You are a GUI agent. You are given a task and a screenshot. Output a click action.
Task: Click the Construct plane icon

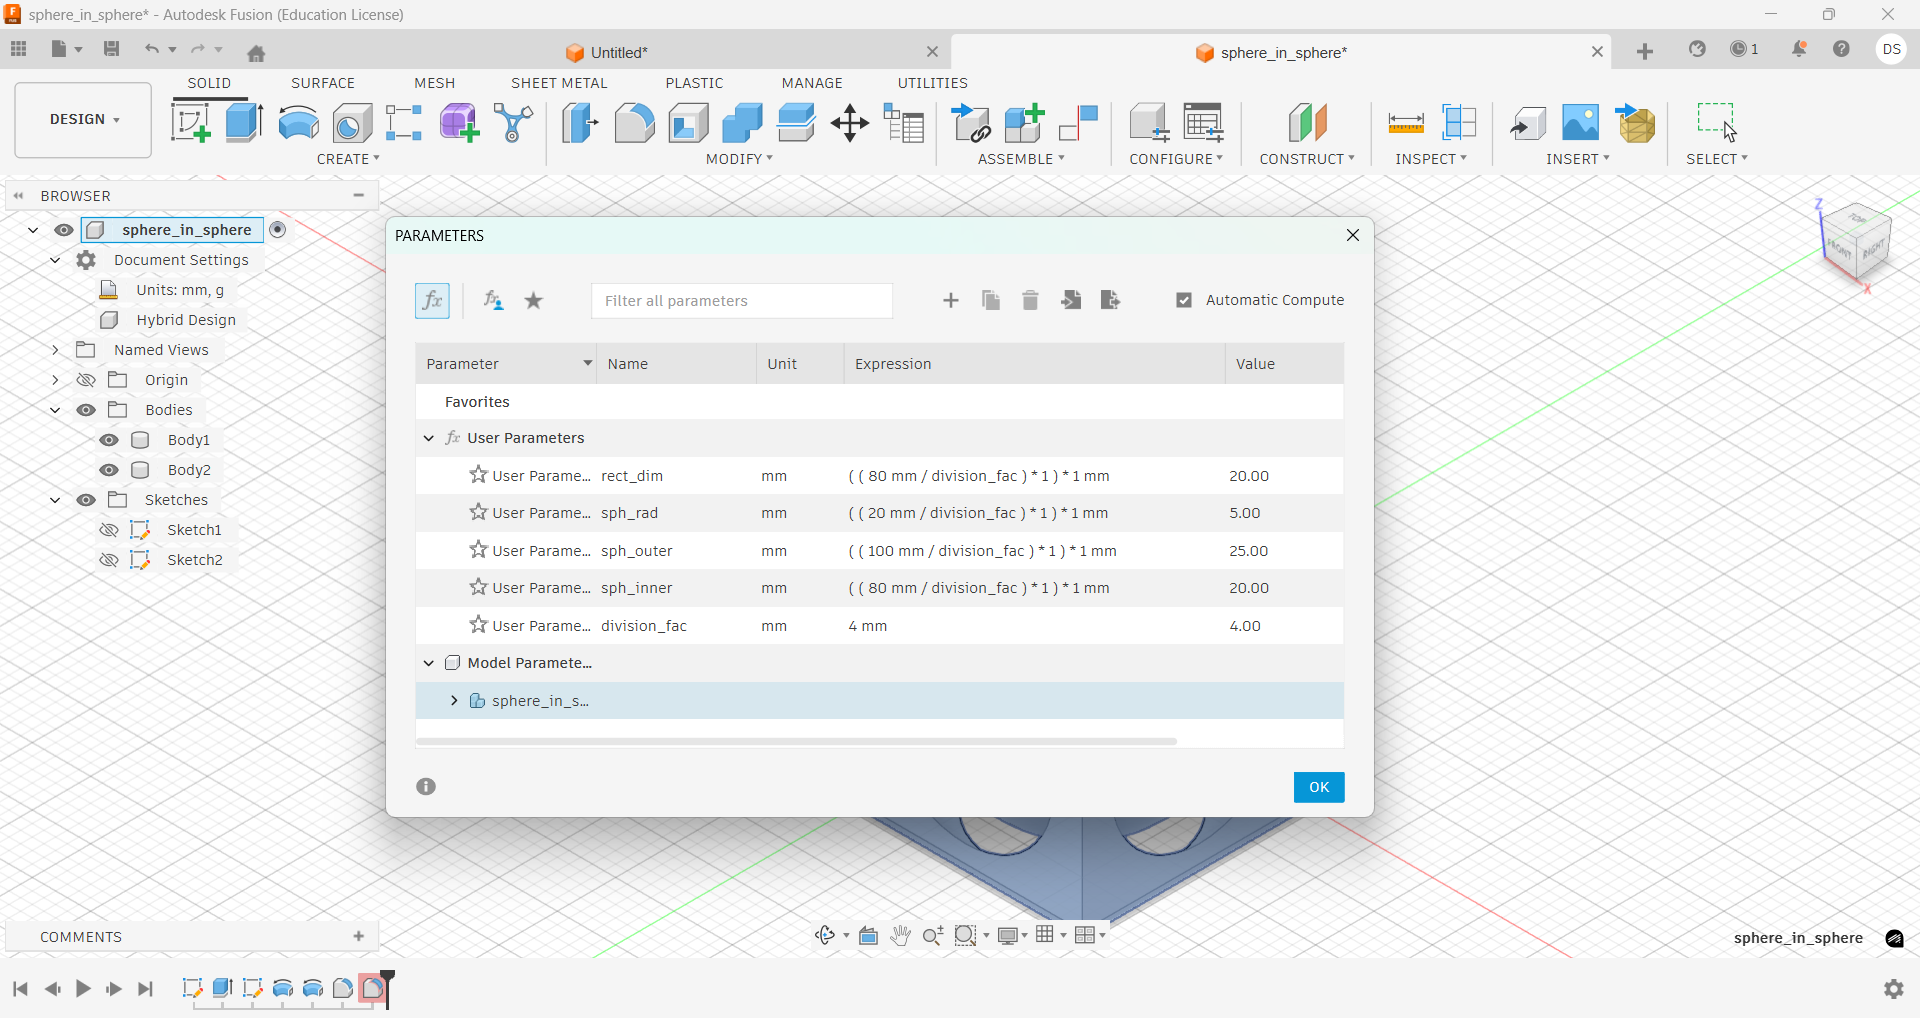coord(1308,123)
